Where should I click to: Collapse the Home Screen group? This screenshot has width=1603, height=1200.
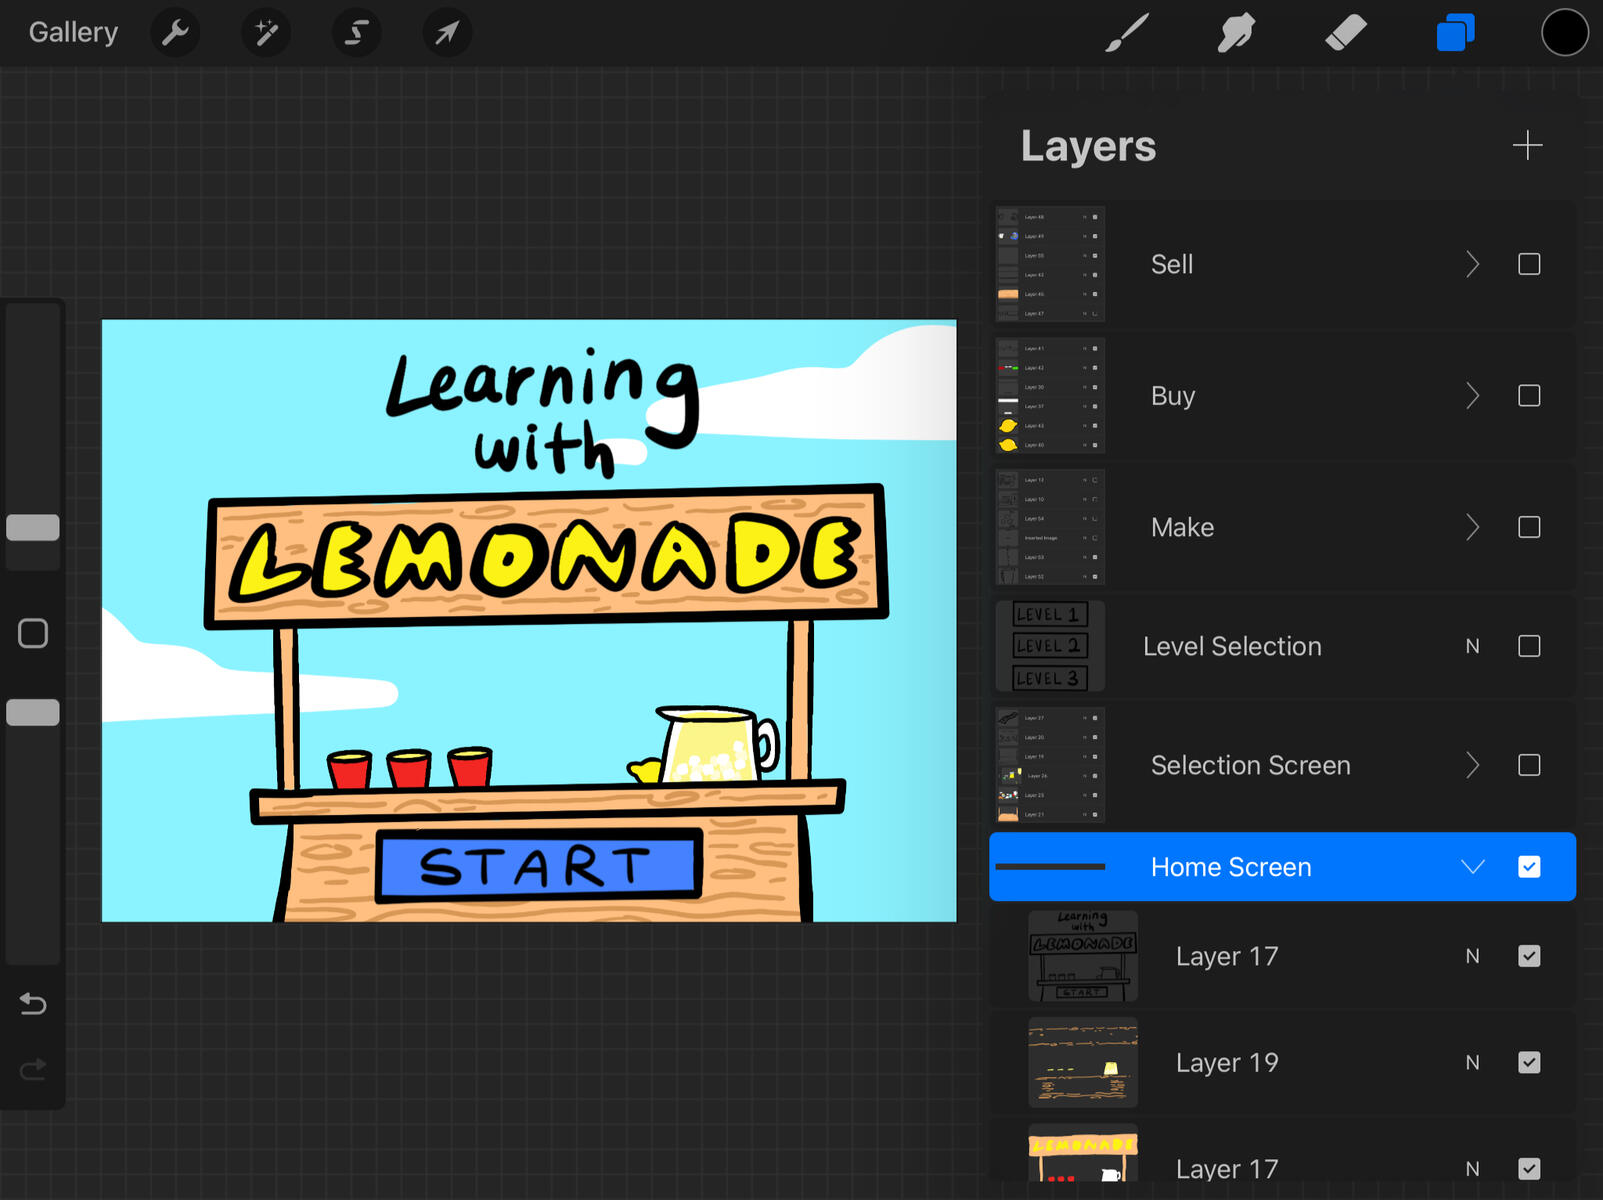(x=1472, y=867)
